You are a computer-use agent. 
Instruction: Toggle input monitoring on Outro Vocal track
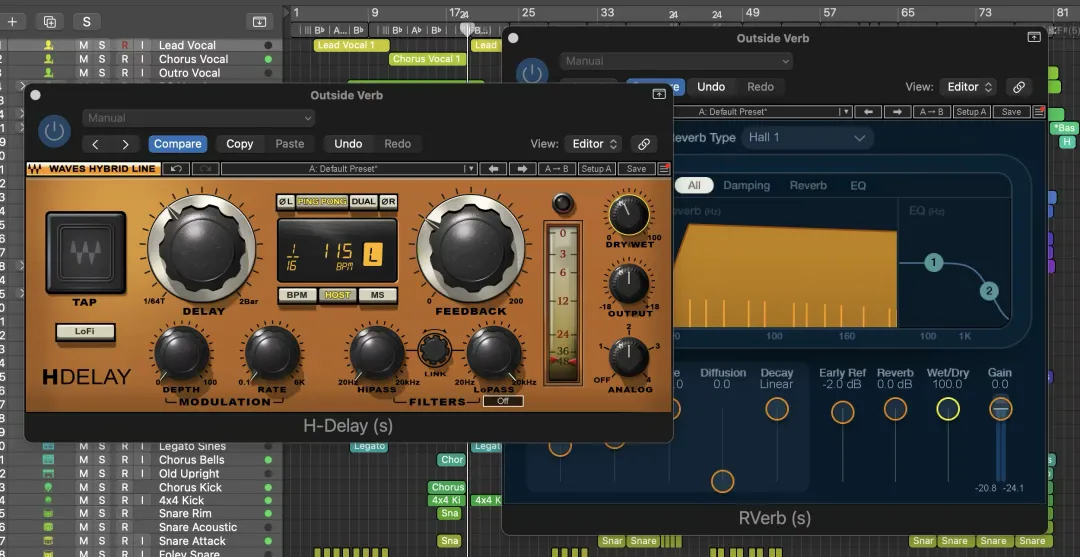(142, 72)
